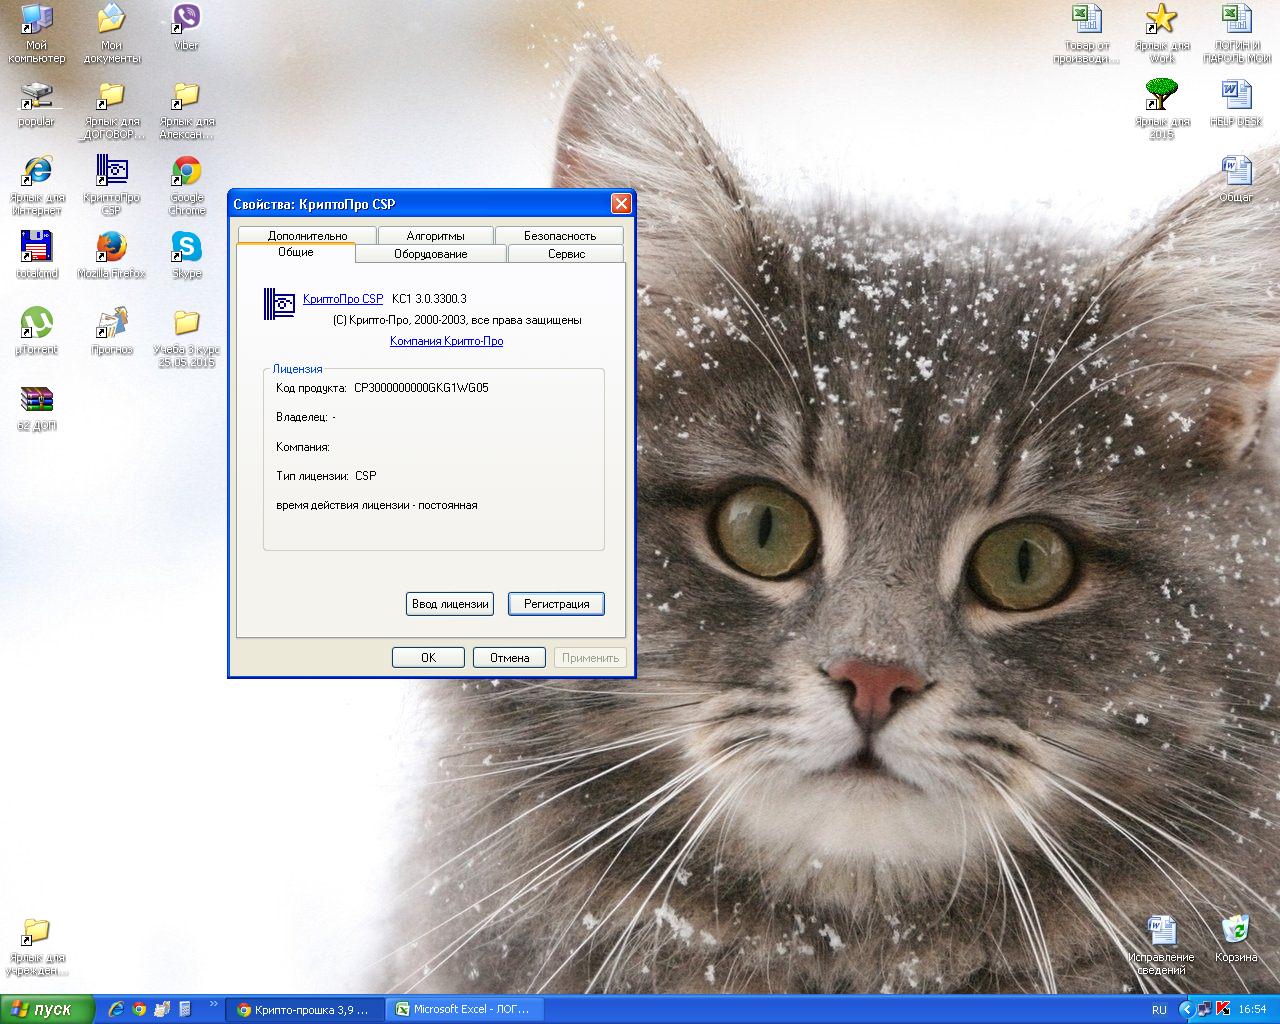This screenshot has height=1024, width=1280.
Task: Launch Skype from the desktop
Action: (186, 247)
